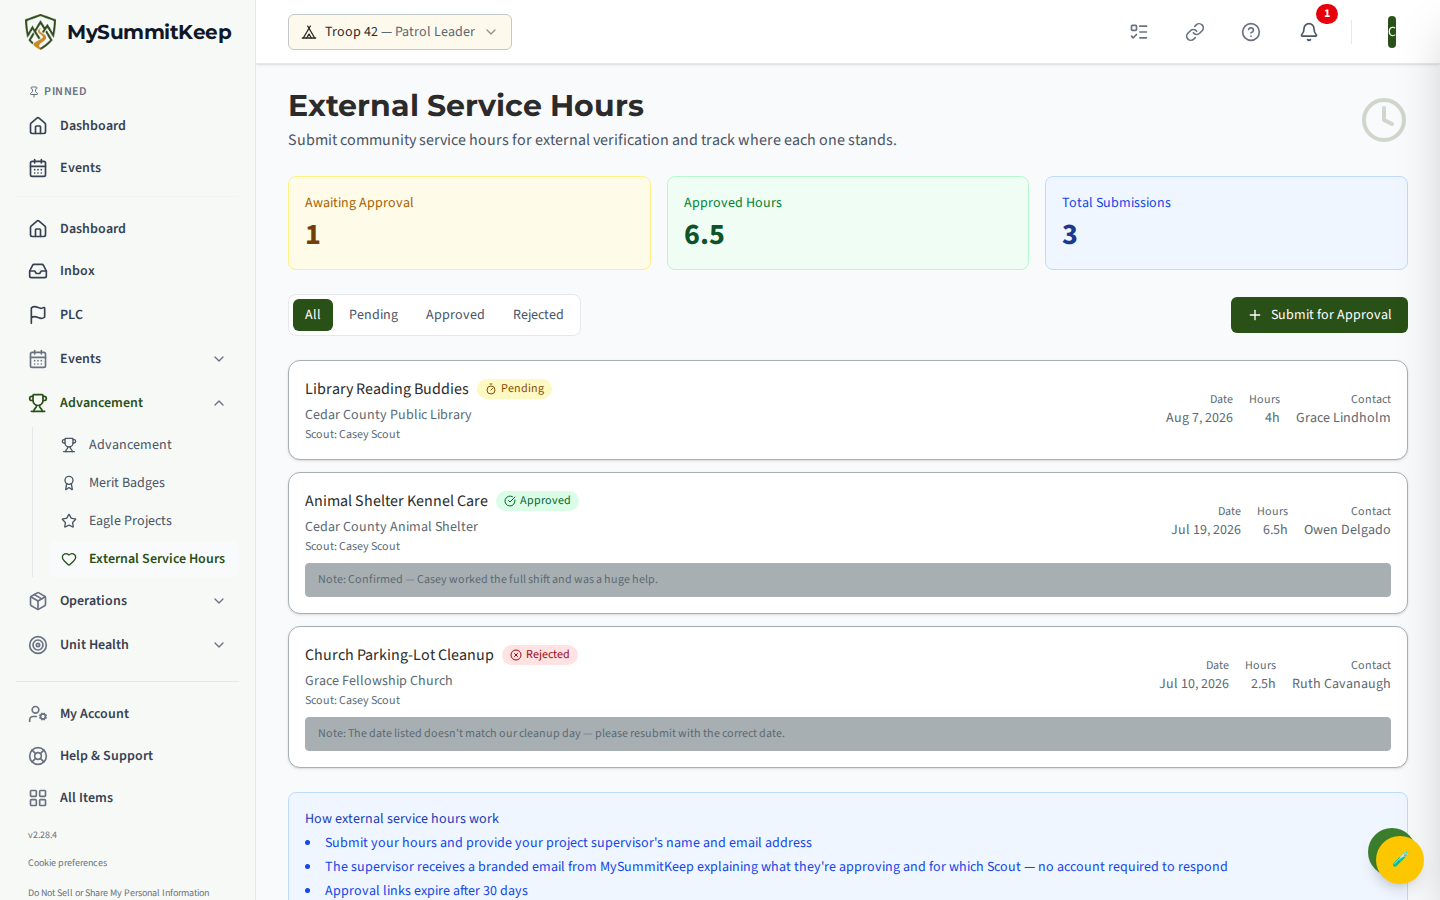
Task: Click the Approved status badge on Animal Shelter
Action: click(537, 500)
